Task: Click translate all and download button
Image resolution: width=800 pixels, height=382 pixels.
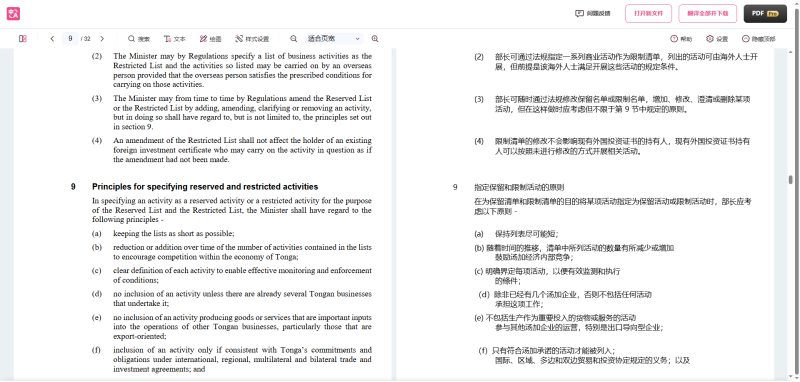Action: click(708, 14)
